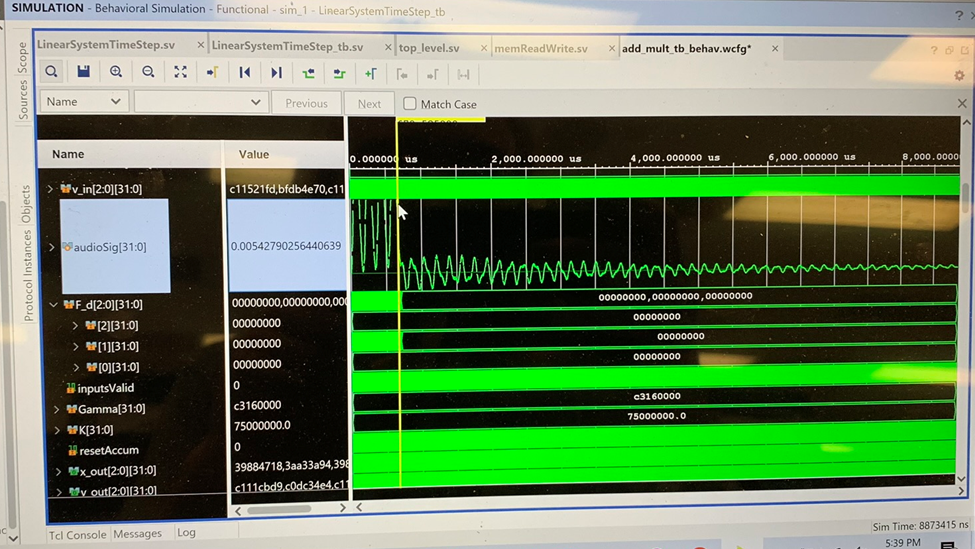The image size is (975, 549).
Task: Expand the Gamma[31:0] signal
Action: 57,409
